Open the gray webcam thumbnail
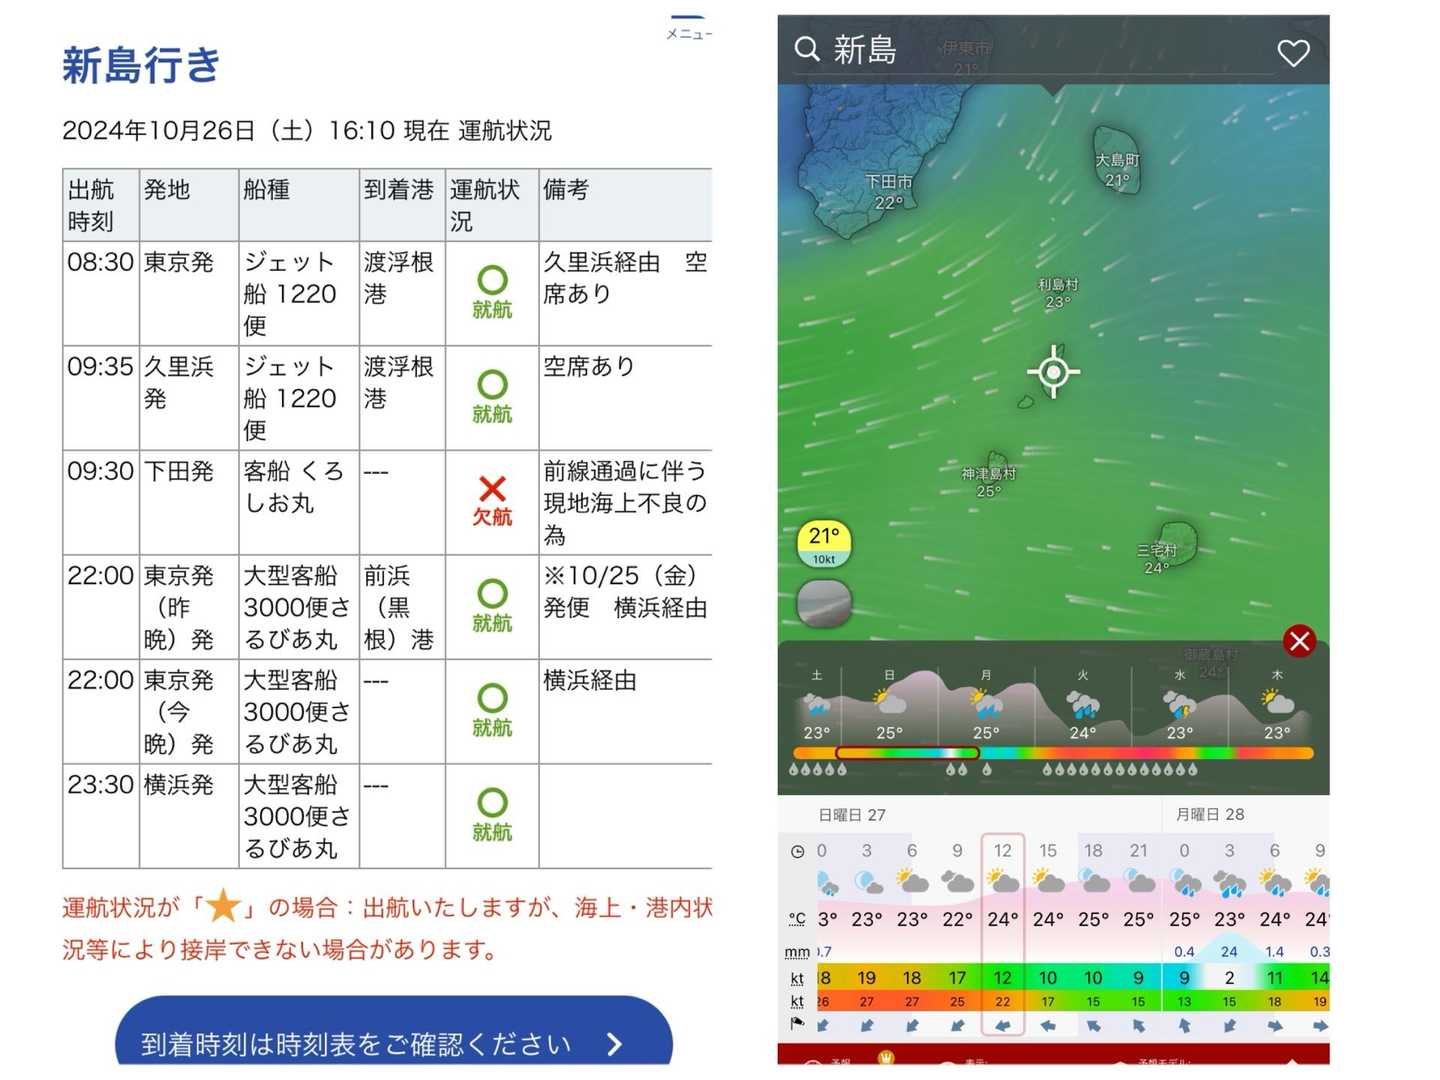1440x1080 pixels. click(x=824, y=604)
